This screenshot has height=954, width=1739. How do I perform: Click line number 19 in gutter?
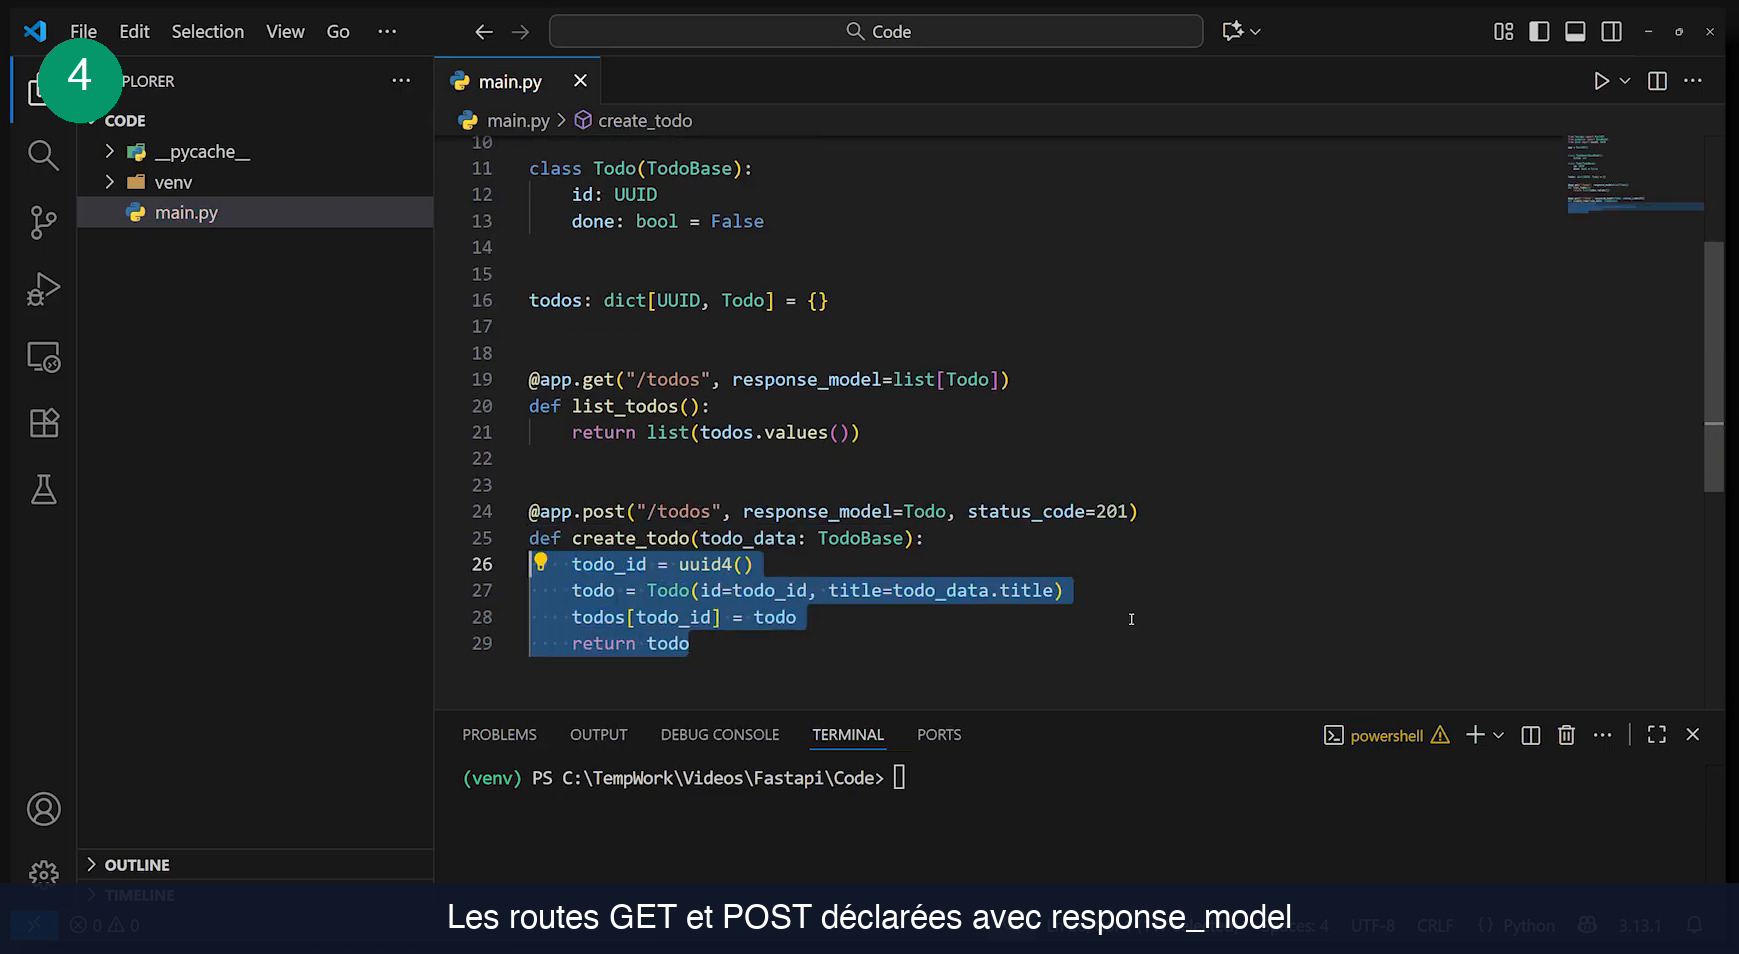point(482,380)
